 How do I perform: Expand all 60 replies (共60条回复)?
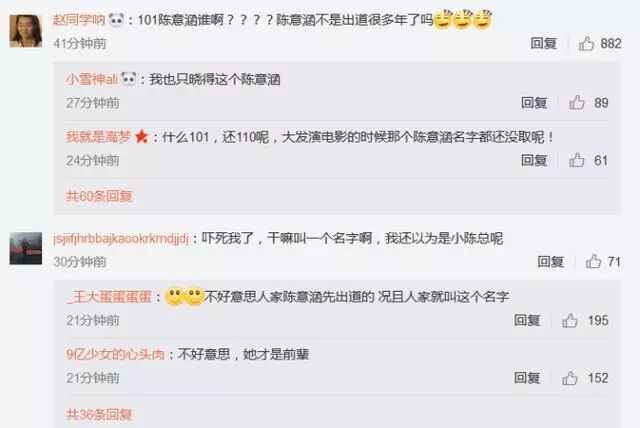99,196
